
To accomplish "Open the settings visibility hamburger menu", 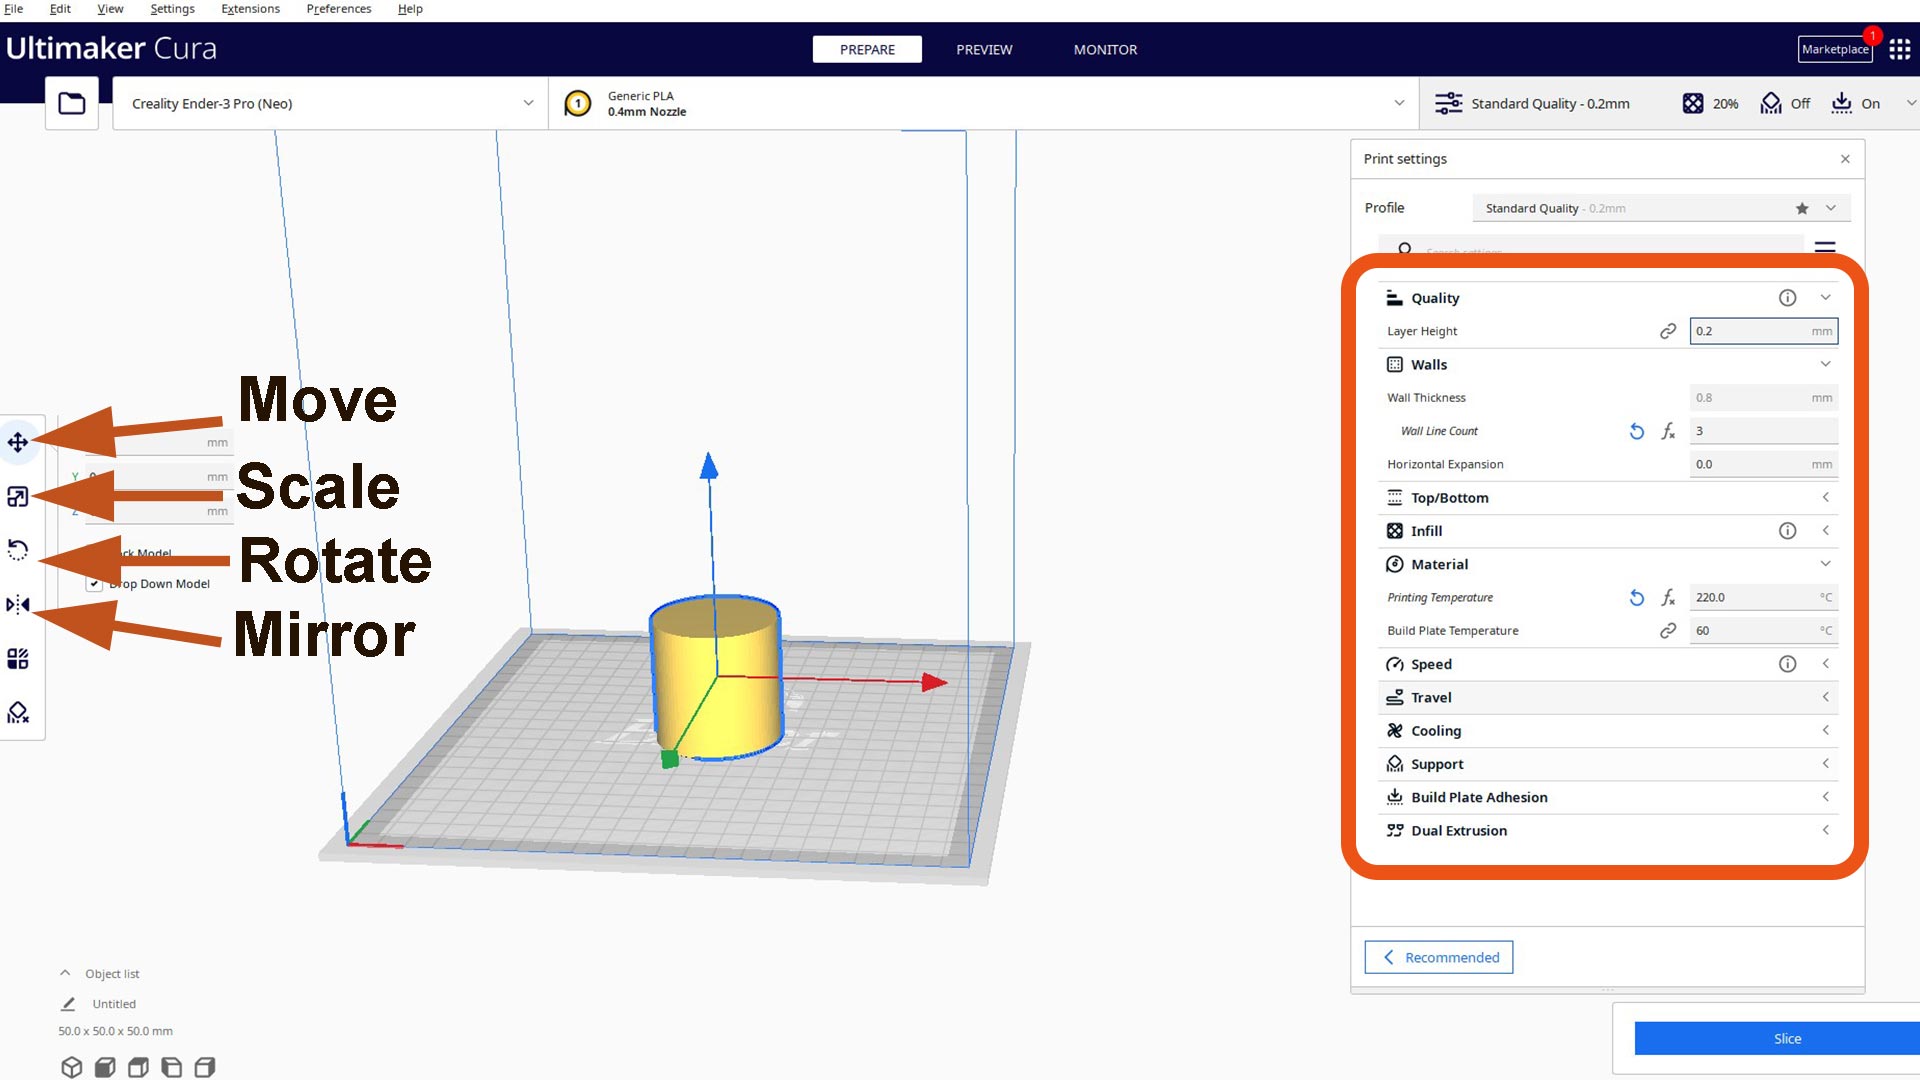I will [1825, 247].
